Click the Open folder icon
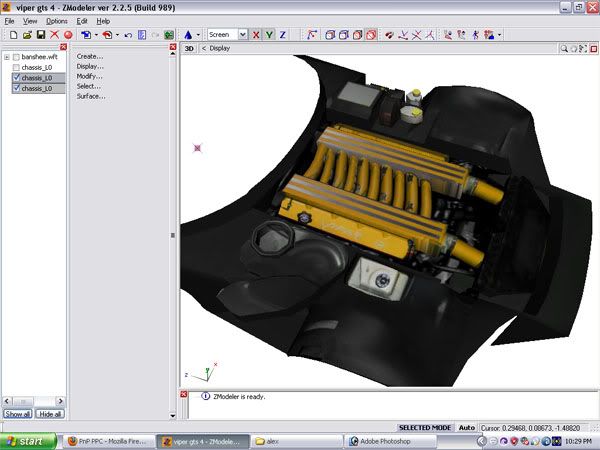 [x=25, y=34]
